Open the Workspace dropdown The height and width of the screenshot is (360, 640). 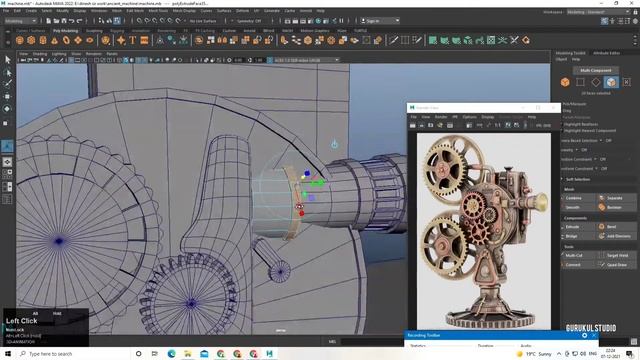click(x=598, y=12)
